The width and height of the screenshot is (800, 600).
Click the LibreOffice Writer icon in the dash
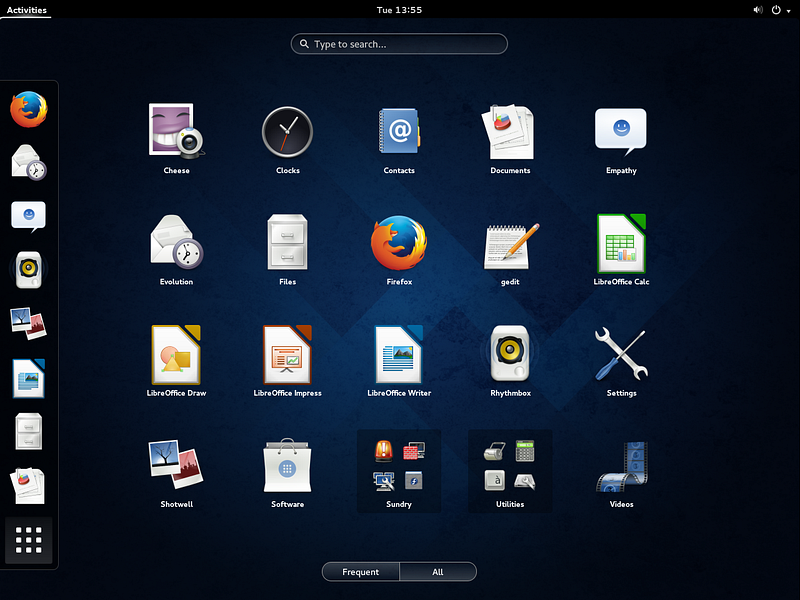pos(29,378)
